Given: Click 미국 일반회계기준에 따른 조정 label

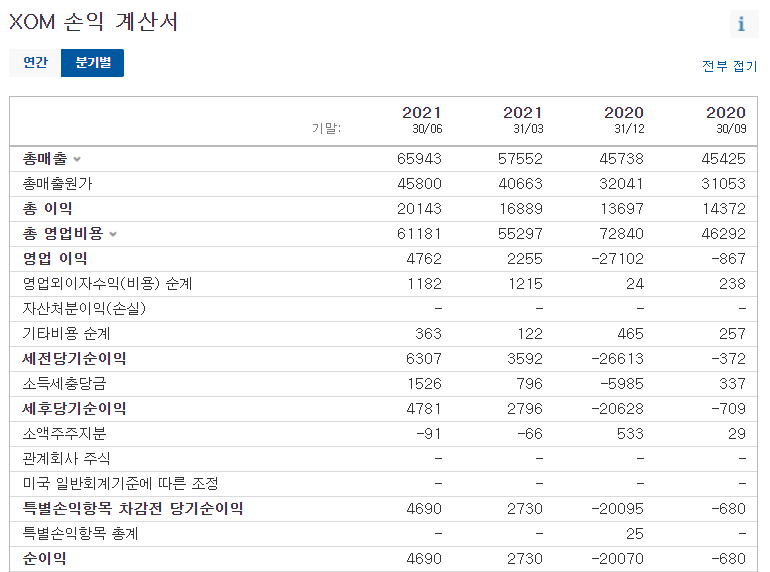Looking at the screenshot, I should [x=120, y=484].
